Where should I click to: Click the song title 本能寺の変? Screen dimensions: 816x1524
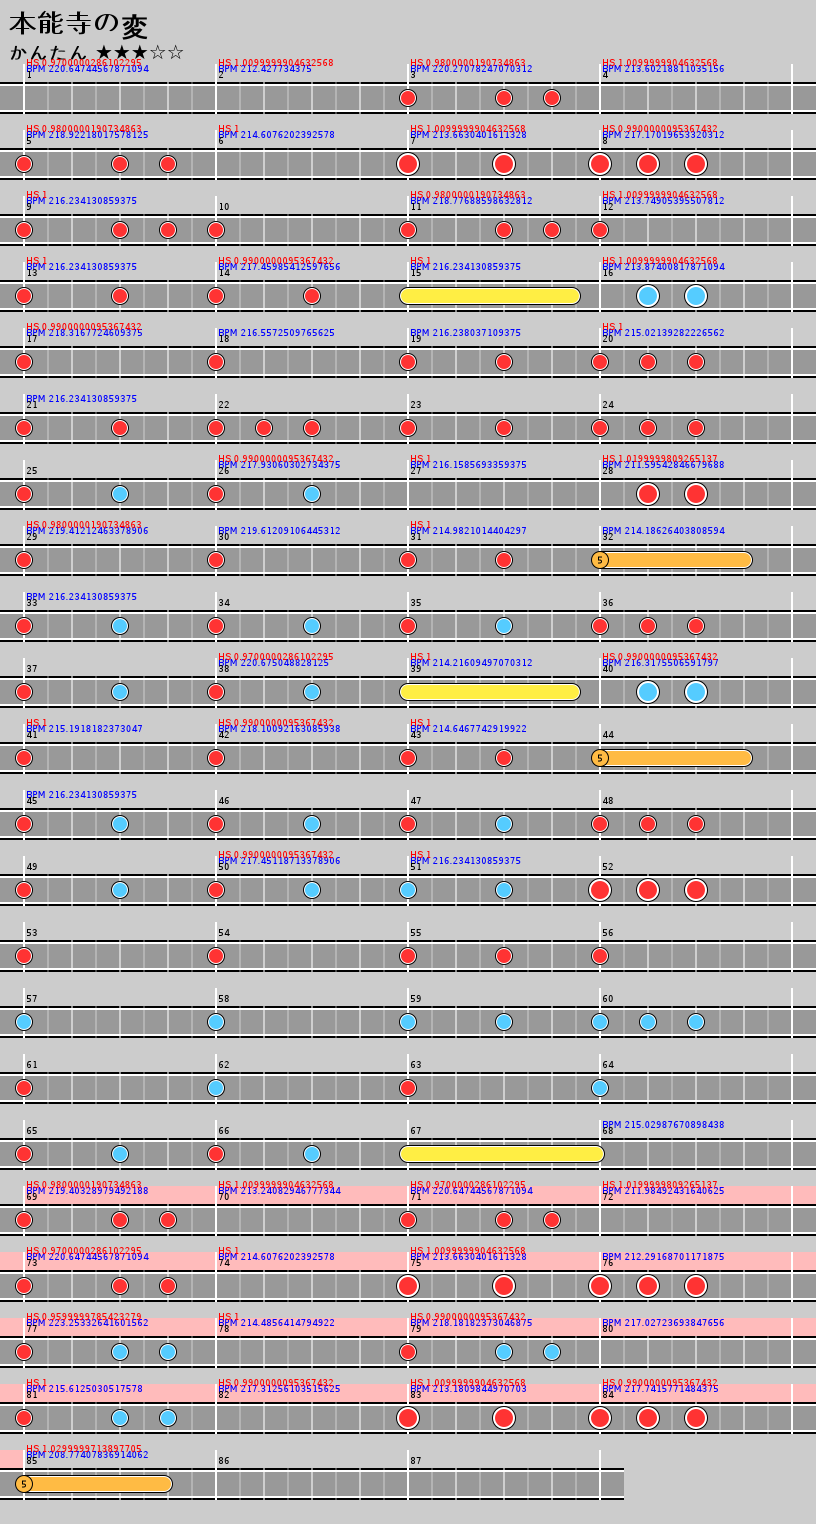click(79, 25)
